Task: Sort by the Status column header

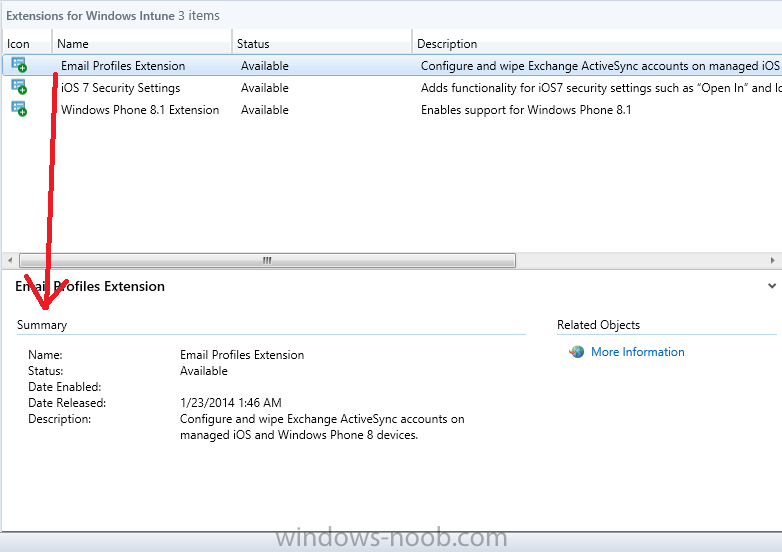Action: point(322,44)
